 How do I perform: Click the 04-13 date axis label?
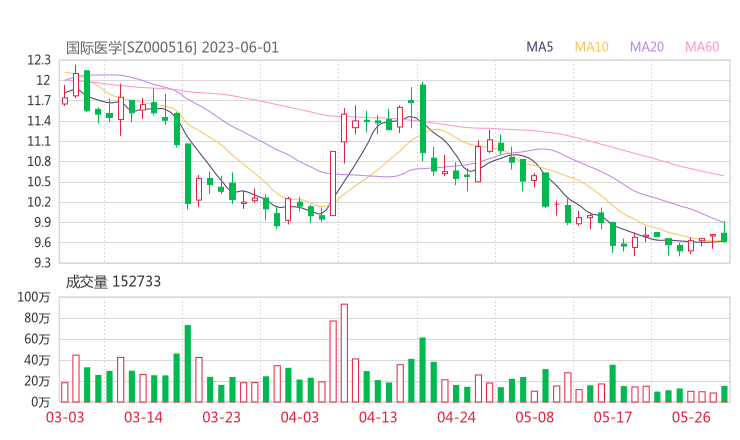378,417
